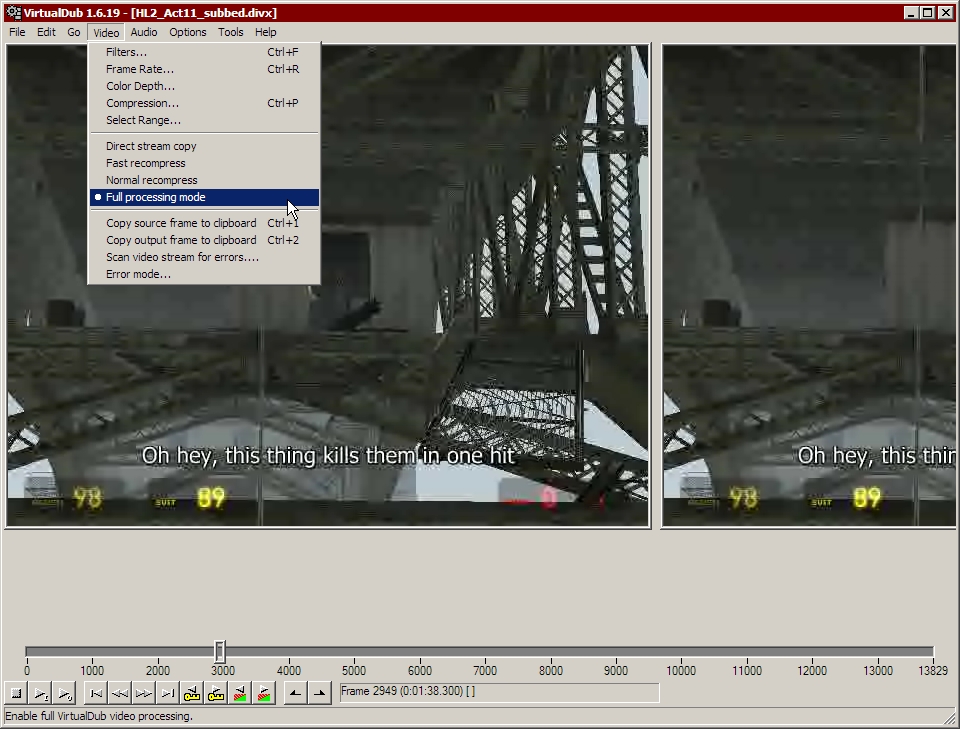Open the Tools menu
The height and width of the screenshot is (729, 960).
[x=231, y=32]
